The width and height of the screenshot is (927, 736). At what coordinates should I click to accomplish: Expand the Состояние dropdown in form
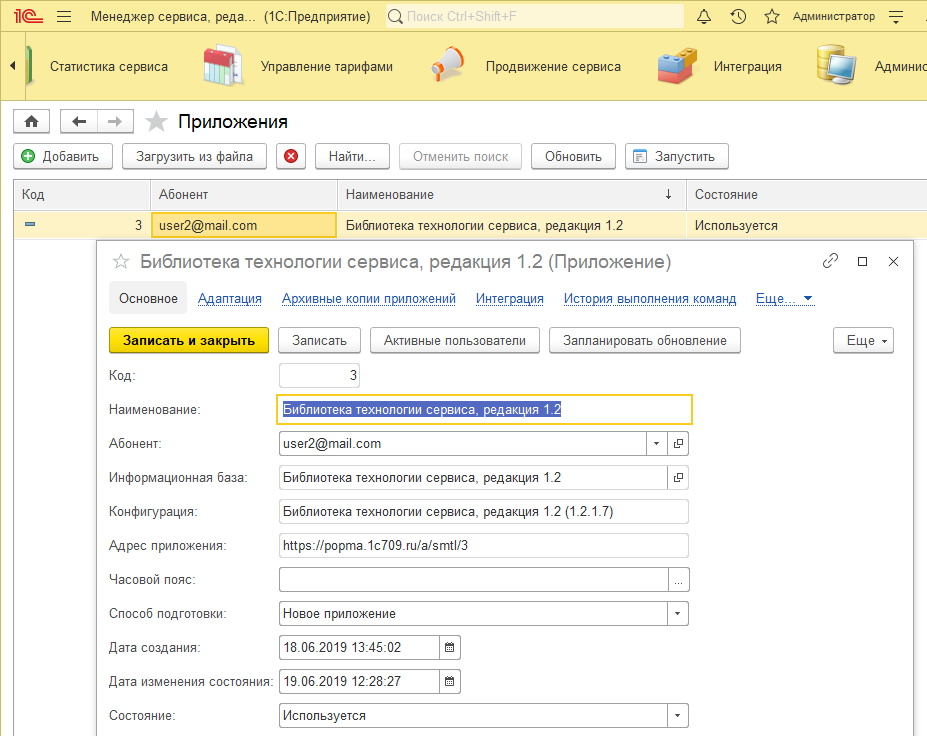tap(678, 716)
